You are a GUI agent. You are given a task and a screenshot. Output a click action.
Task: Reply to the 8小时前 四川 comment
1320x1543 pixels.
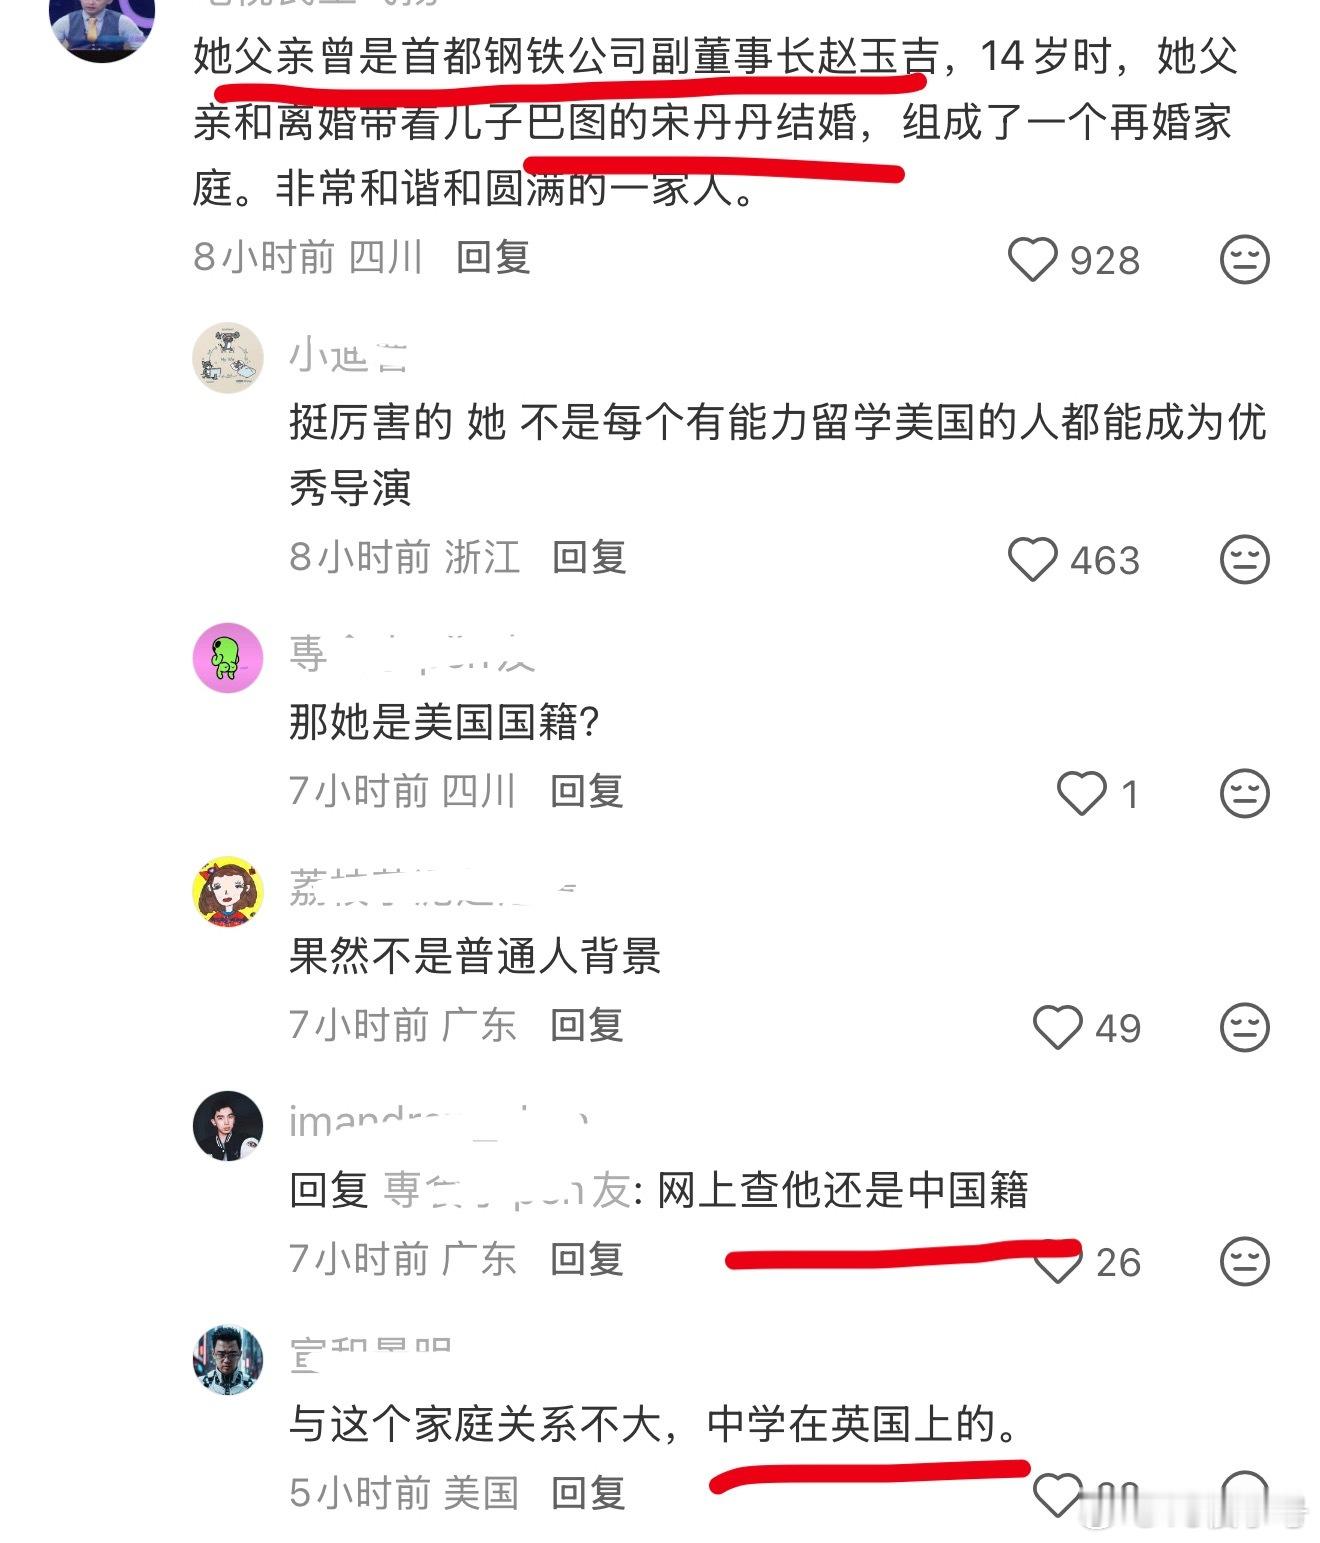point(493,257)
